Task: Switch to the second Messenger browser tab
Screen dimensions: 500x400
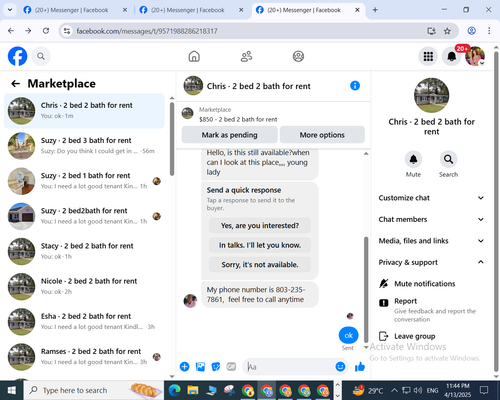Action: tap(192, 10)
